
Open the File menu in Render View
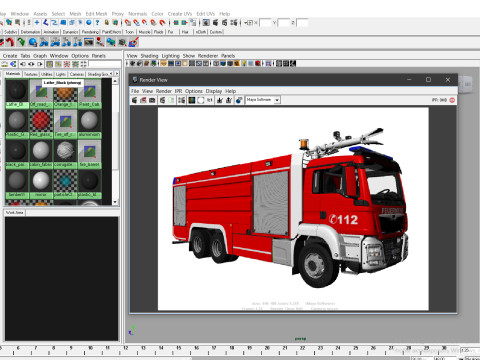point(135,91)
